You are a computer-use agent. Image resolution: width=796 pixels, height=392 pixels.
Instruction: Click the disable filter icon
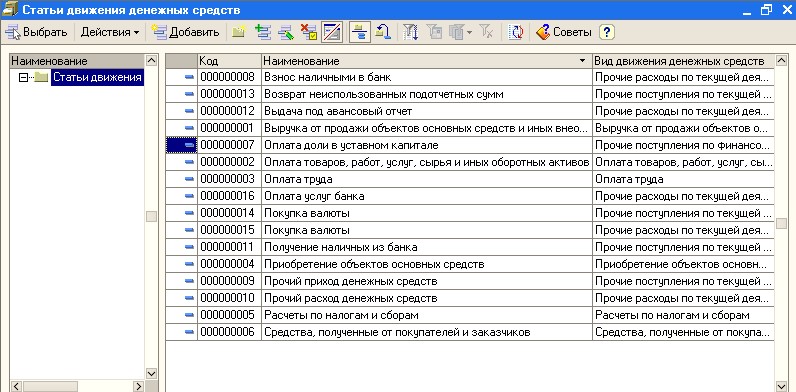tap(486, 32)
